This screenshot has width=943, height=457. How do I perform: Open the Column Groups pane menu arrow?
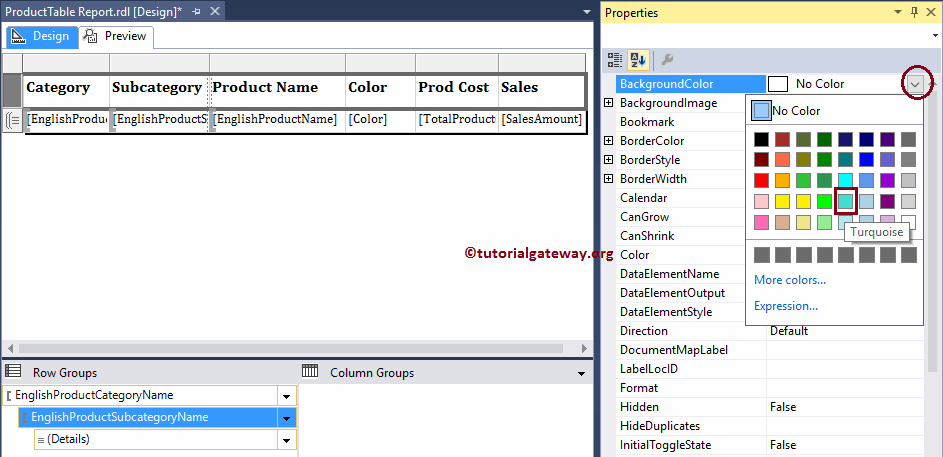coord(581,373)
